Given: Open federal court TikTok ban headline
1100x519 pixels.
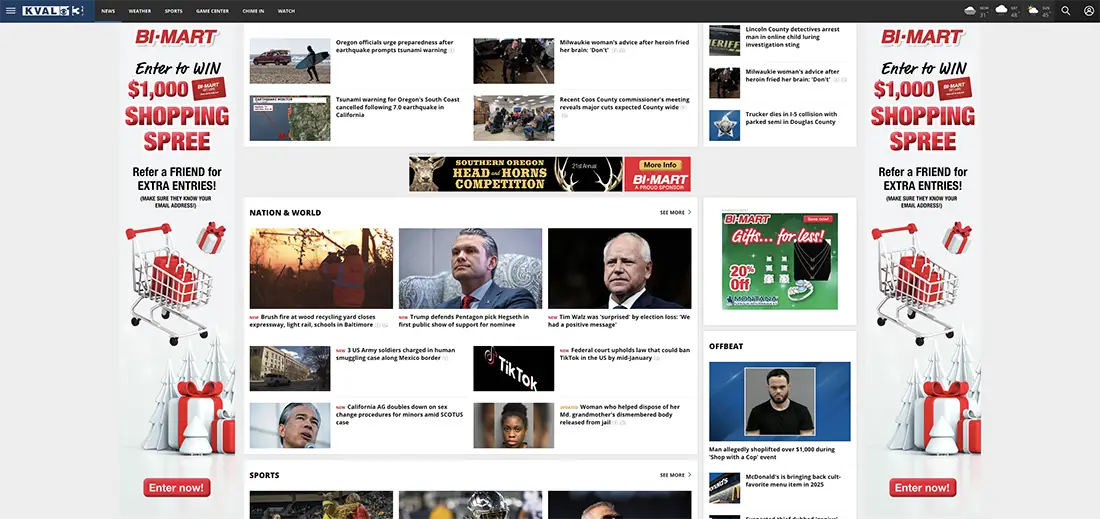Looking at the screenshot, I should (624, 354).
